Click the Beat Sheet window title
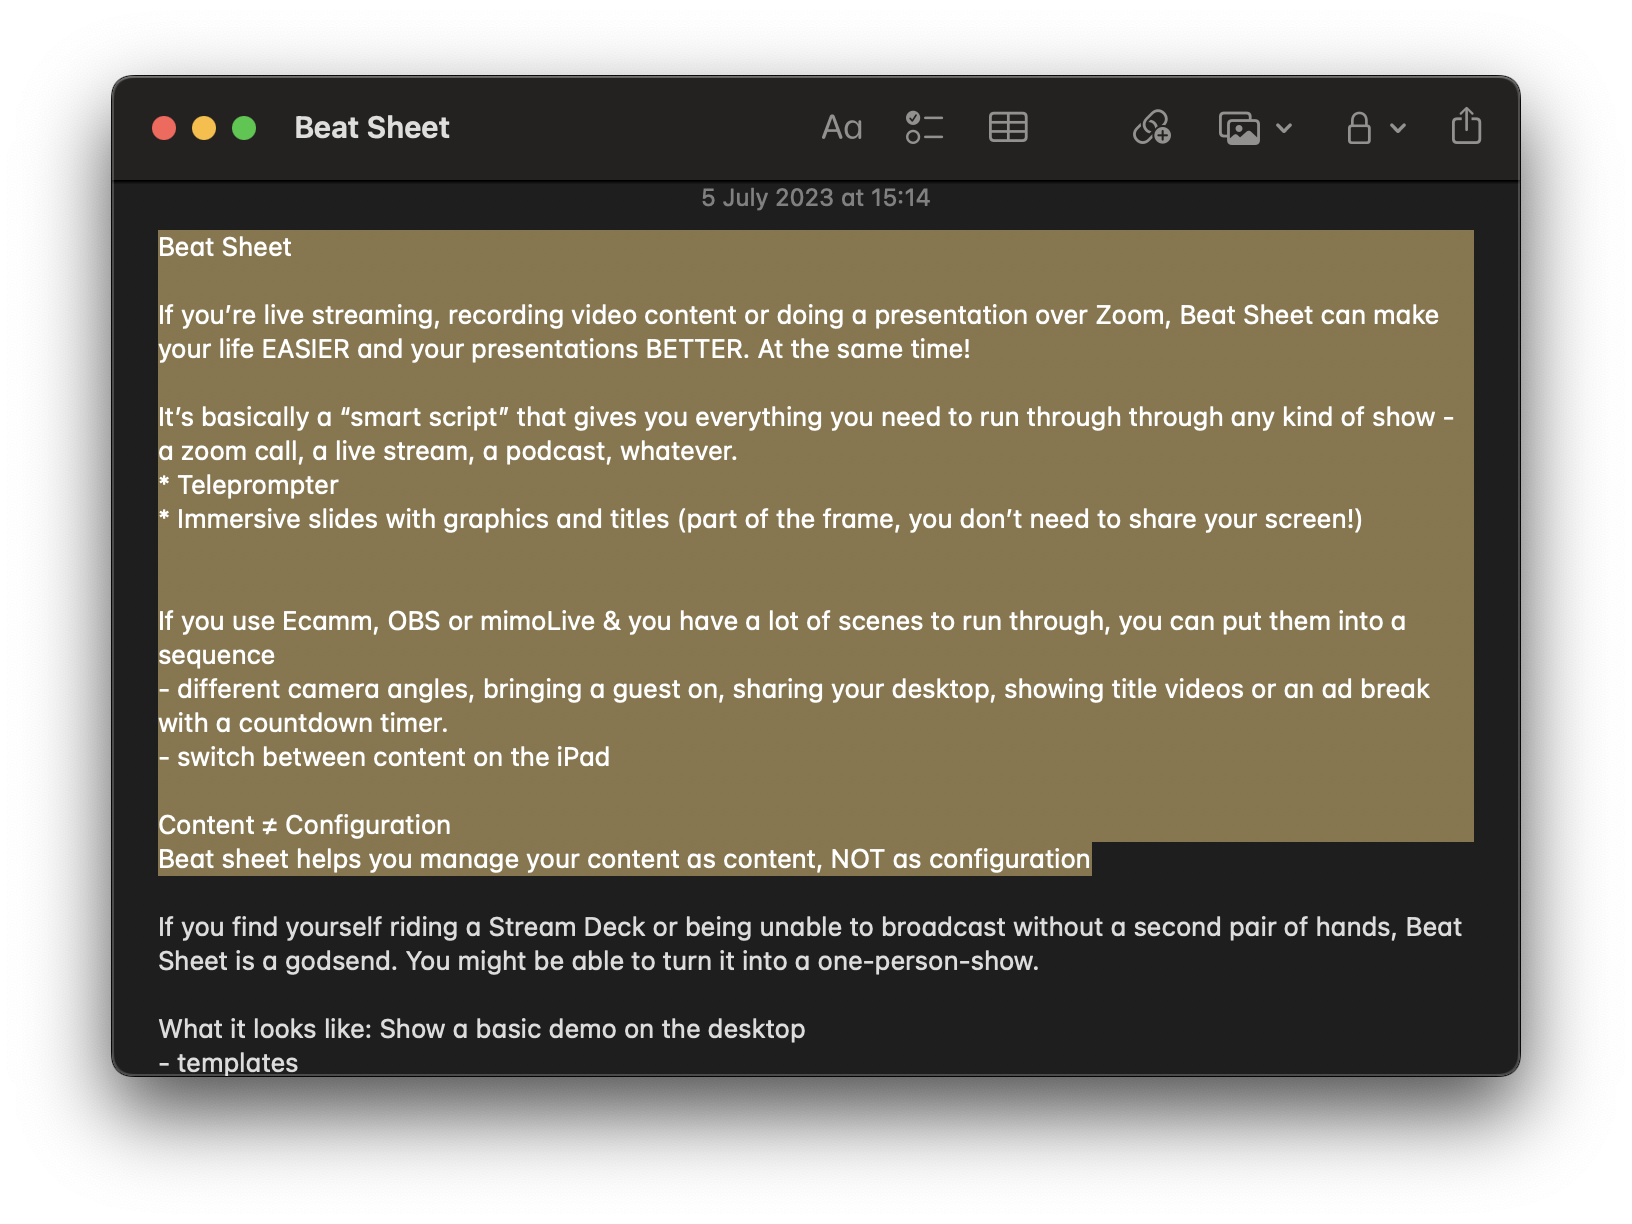The image size is (1632, 1224). click(372, 128)
